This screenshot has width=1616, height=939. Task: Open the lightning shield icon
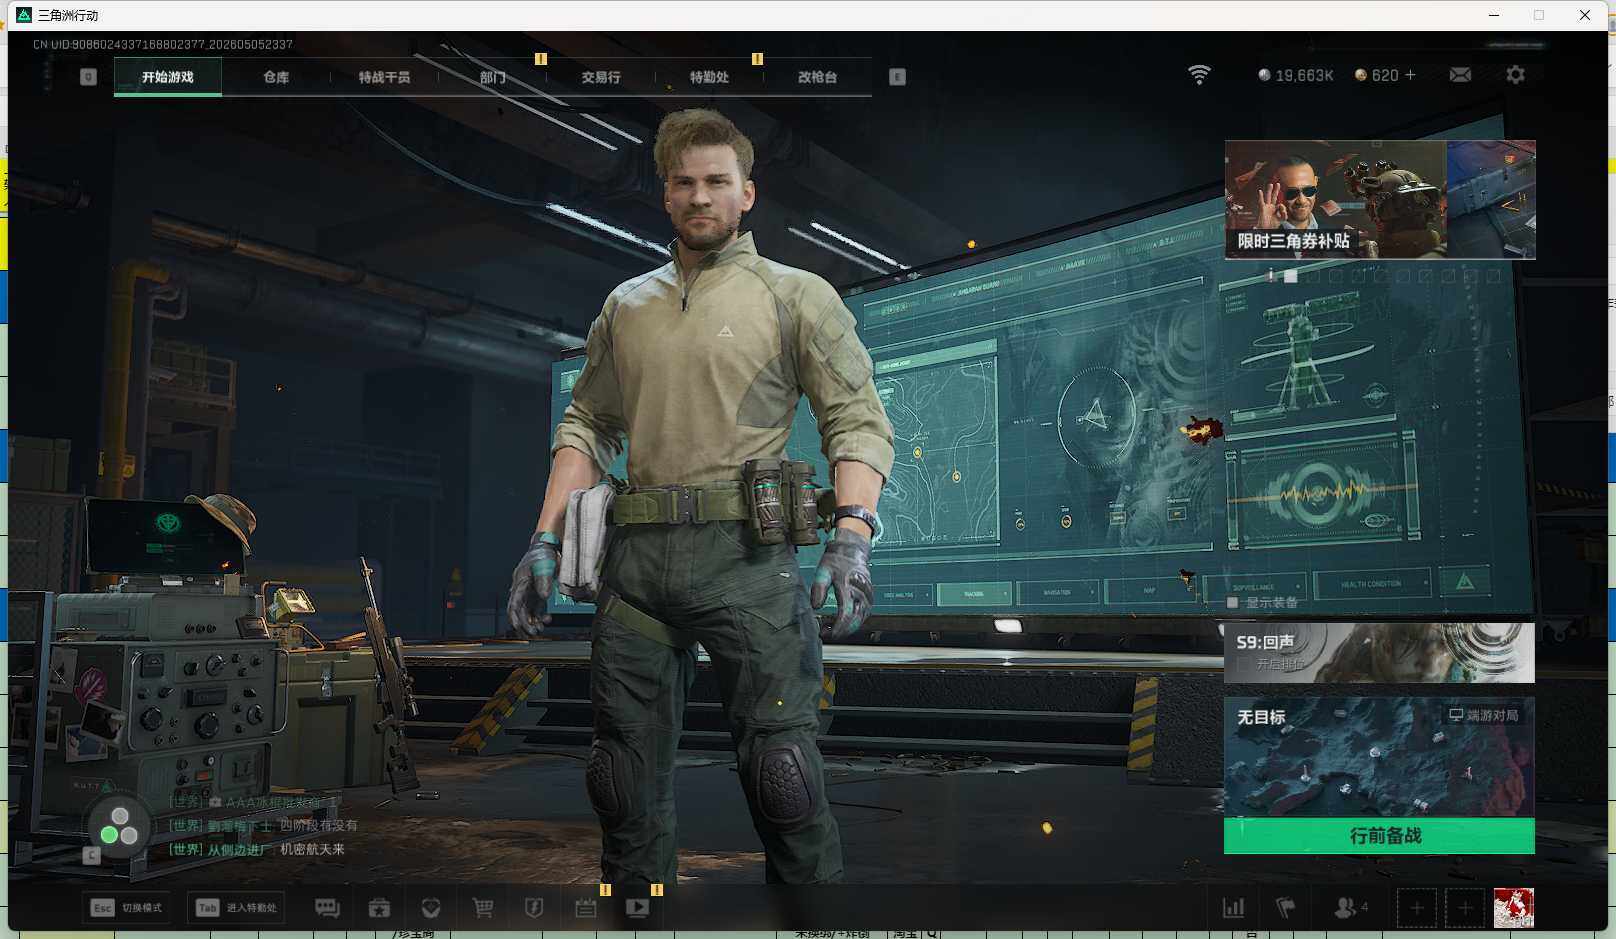[x=534, y=908]
